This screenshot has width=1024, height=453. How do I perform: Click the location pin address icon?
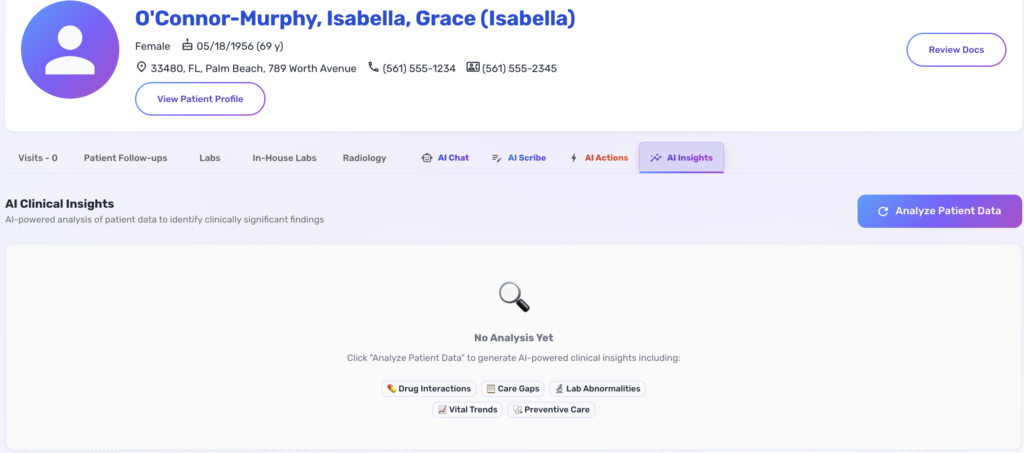[x=142, y=68]
